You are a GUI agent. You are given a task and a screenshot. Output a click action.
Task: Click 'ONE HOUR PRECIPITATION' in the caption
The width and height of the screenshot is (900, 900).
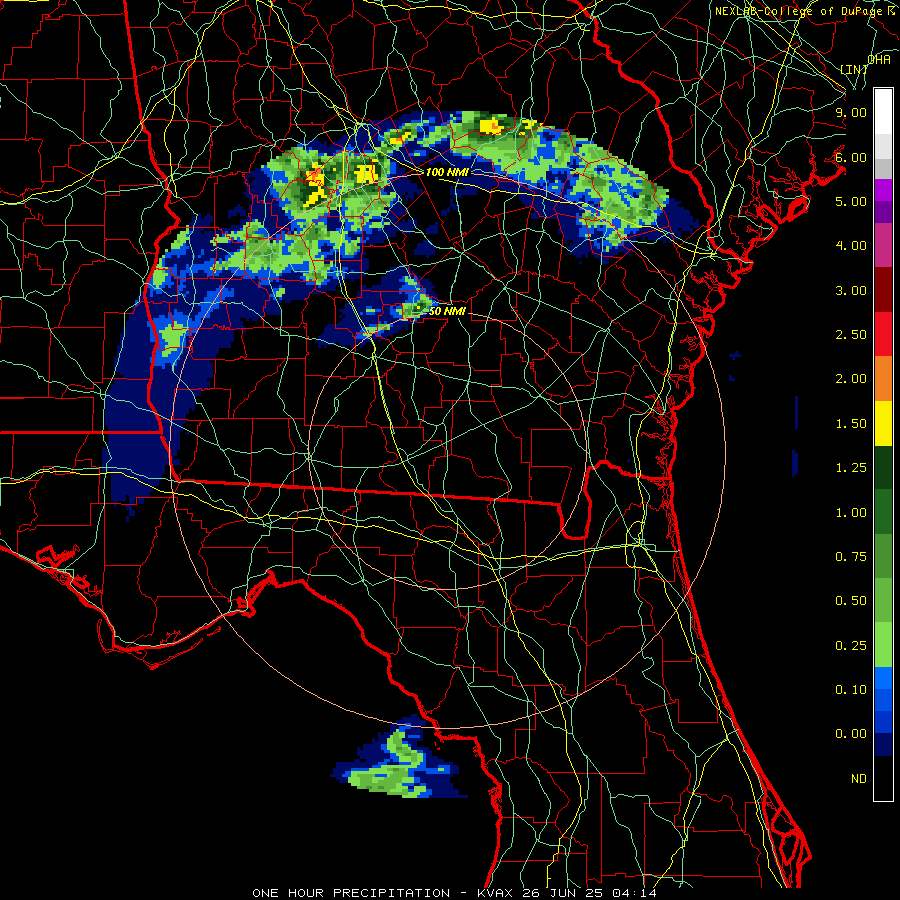351,893
